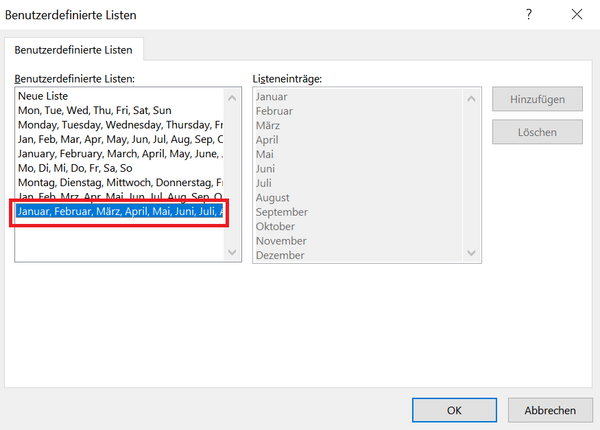Pick the 'January, February, March' list
600x430 pixels.
point(118,154)
